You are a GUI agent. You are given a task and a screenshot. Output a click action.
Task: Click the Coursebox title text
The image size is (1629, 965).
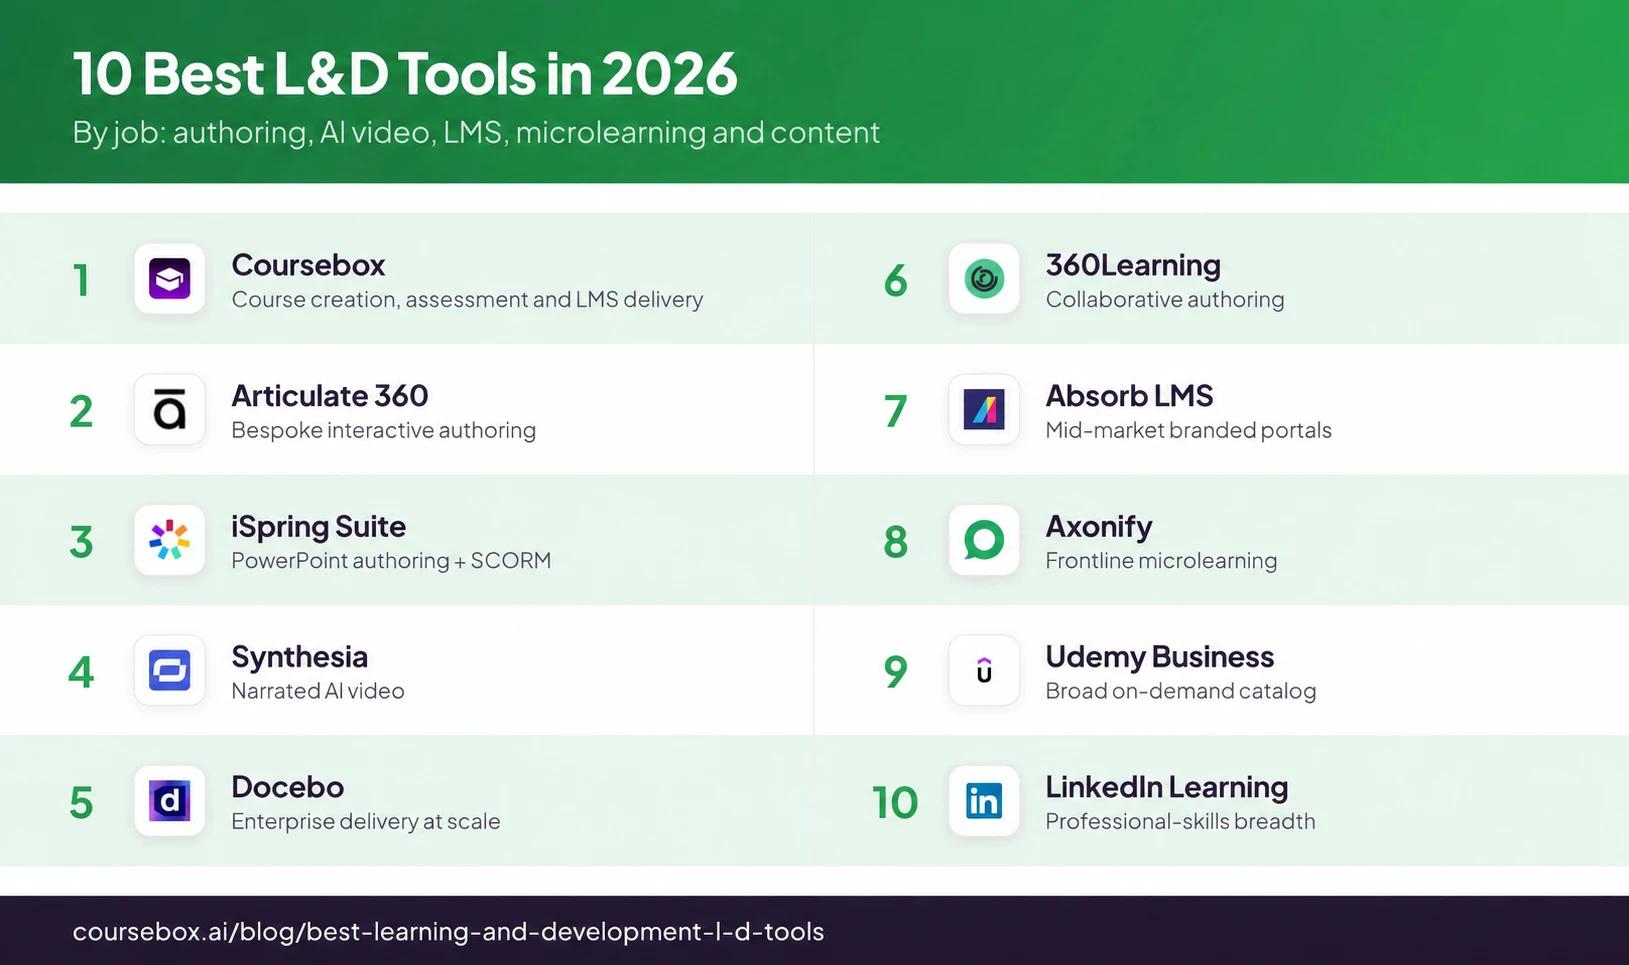tap(308, 265)
